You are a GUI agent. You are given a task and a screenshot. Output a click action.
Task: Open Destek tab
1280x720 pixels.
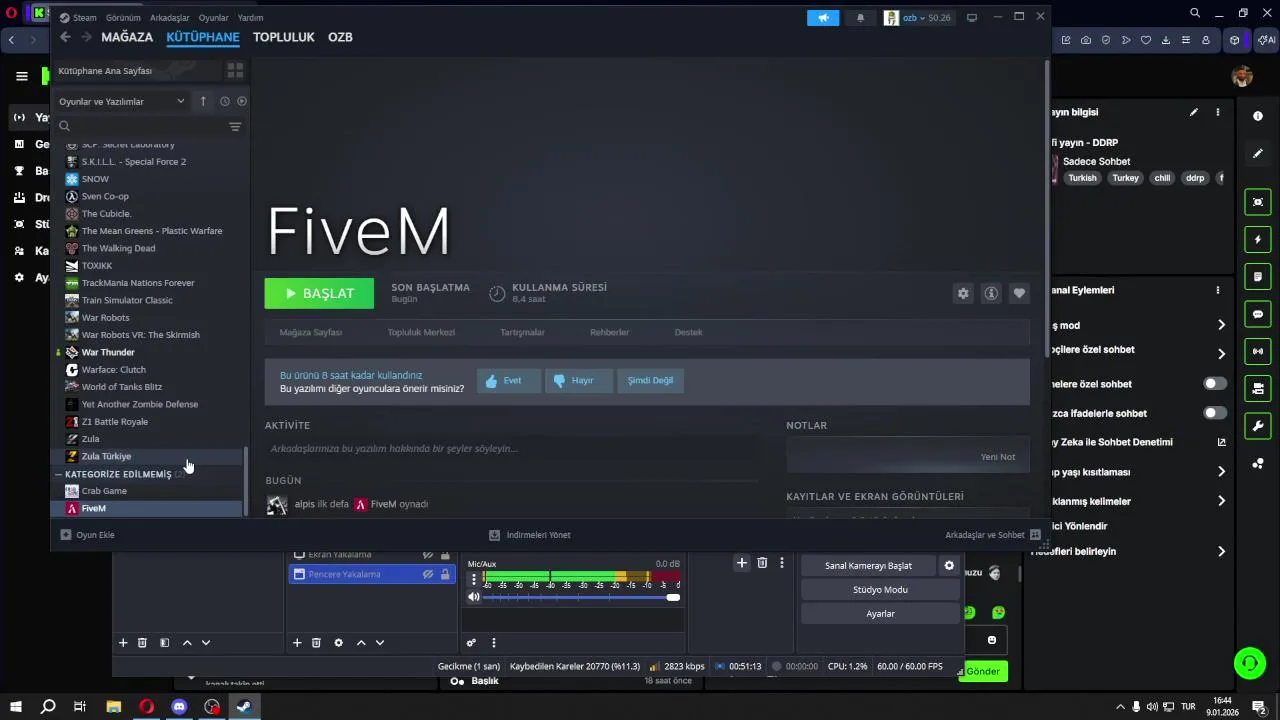click(689, 332)
